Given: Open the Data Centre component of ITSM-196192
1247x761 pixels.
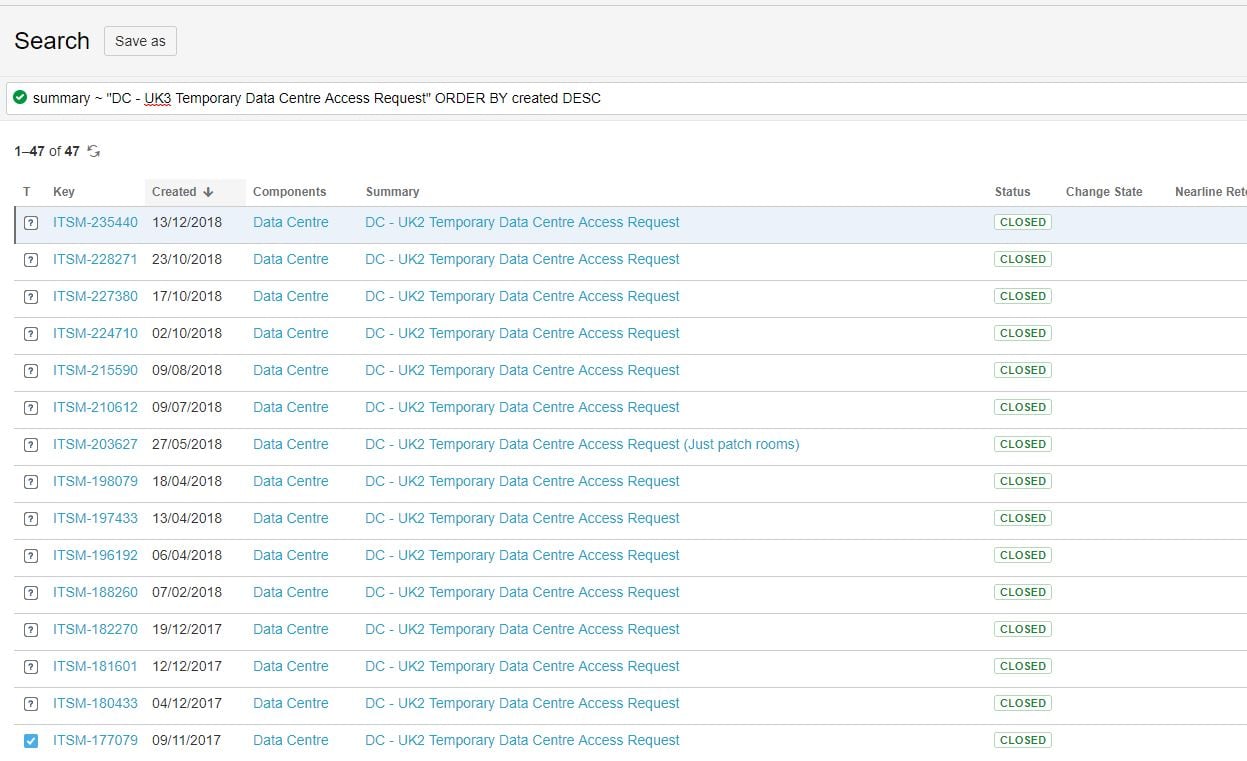Looking at the screenshot, I should coord(291,555).
